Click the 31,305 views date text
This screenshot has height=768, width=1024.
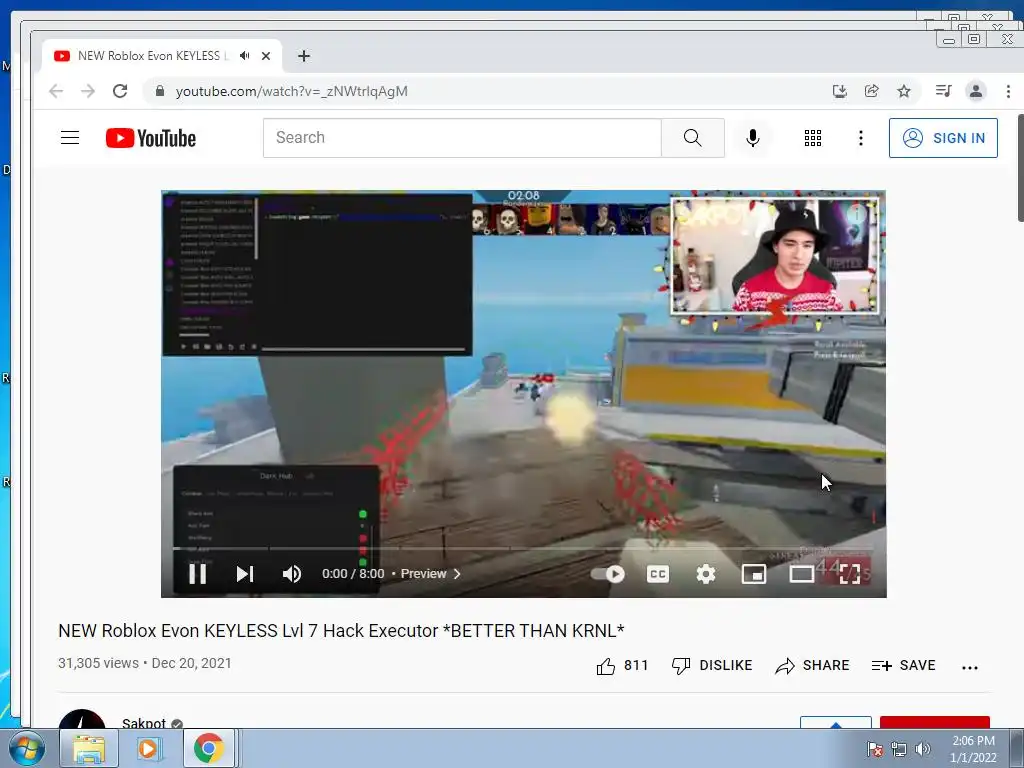tap(145, 664)
